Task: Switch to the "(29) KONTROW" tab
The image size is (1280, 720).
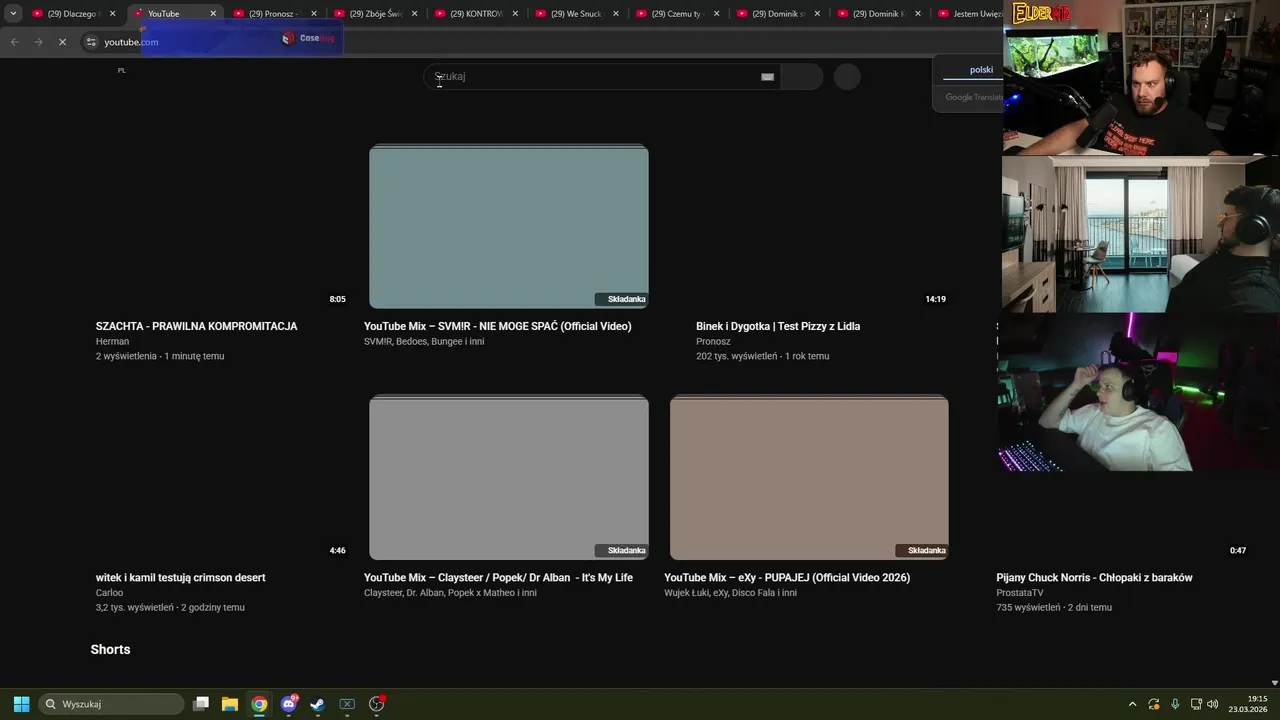Action: (476, 14)
